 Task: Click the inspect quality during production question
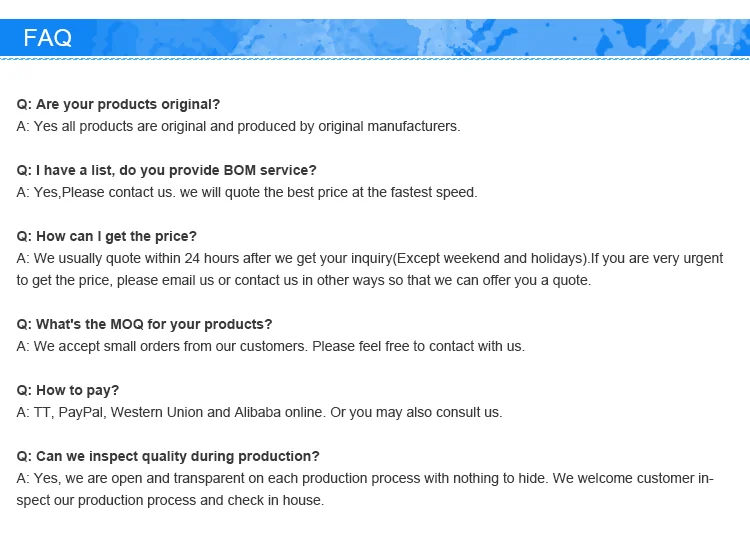168,456
